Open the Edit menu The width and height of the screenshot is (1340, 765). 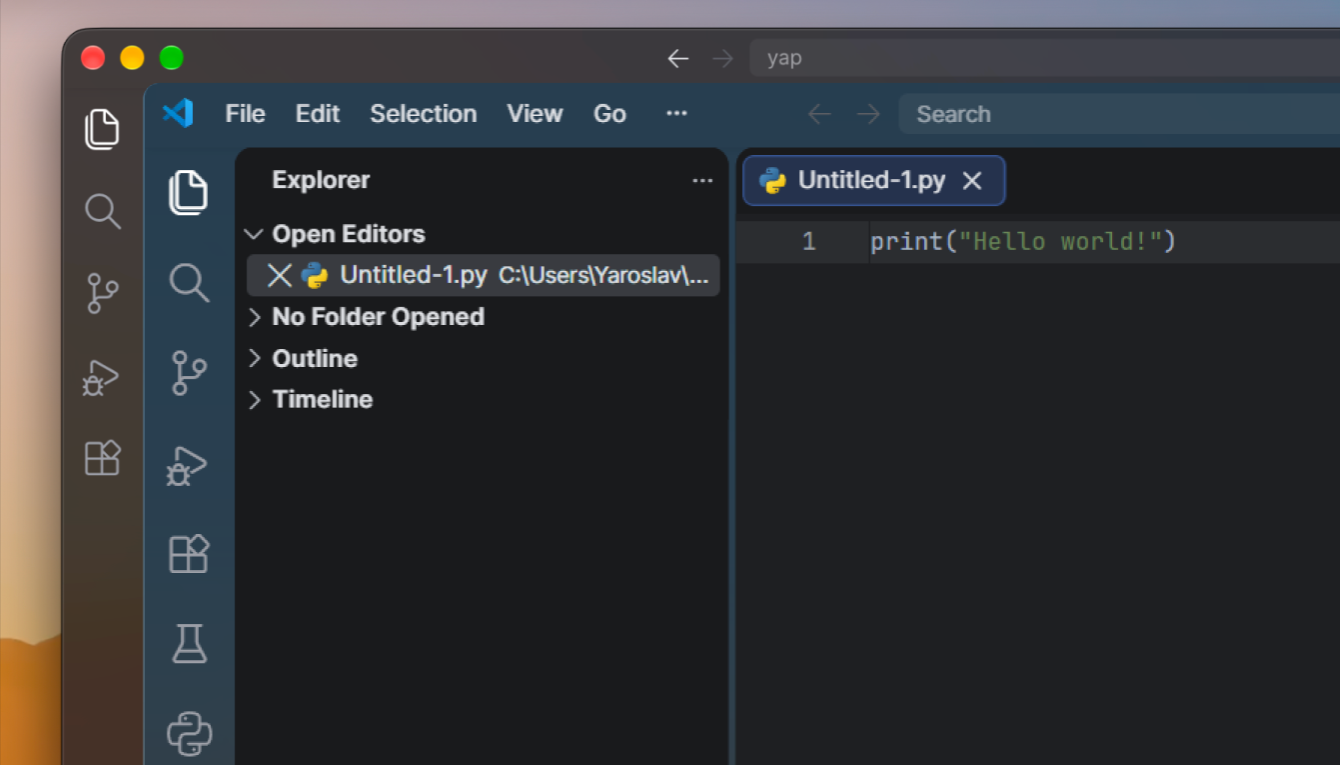point(318,114)
